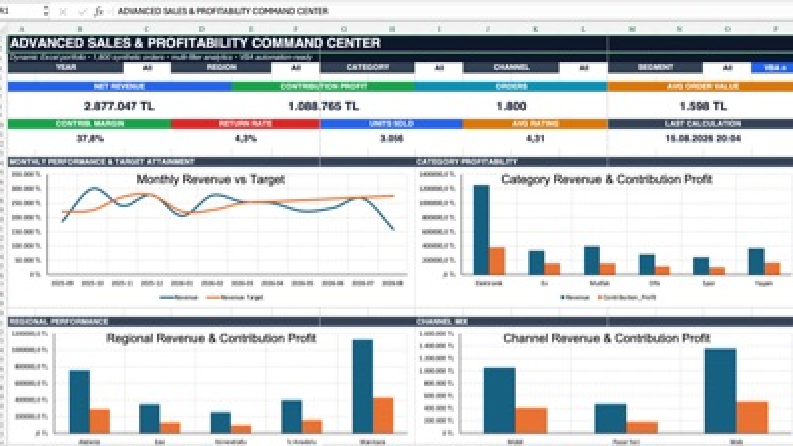Image resolution: width=793 pixels, height=446 pixels.
Task: Select the LAST CALCULATION header cell
Action: click(702, 124)
